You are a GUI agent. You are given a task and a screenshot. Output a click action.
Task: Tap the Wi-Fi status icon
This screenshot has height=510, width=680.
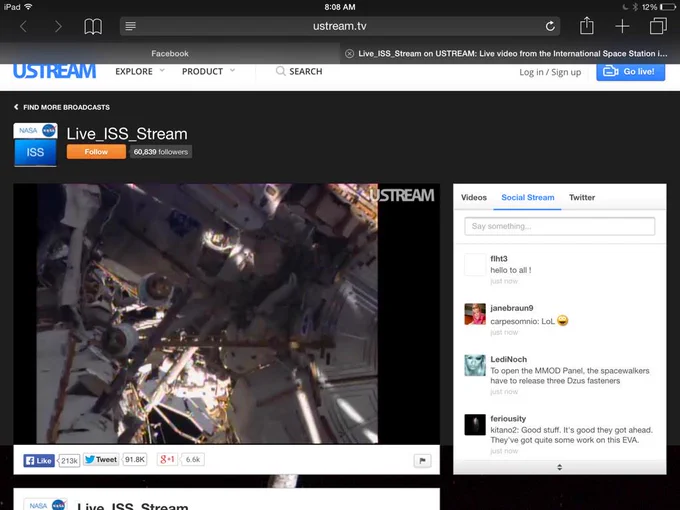tap(29, 7)
